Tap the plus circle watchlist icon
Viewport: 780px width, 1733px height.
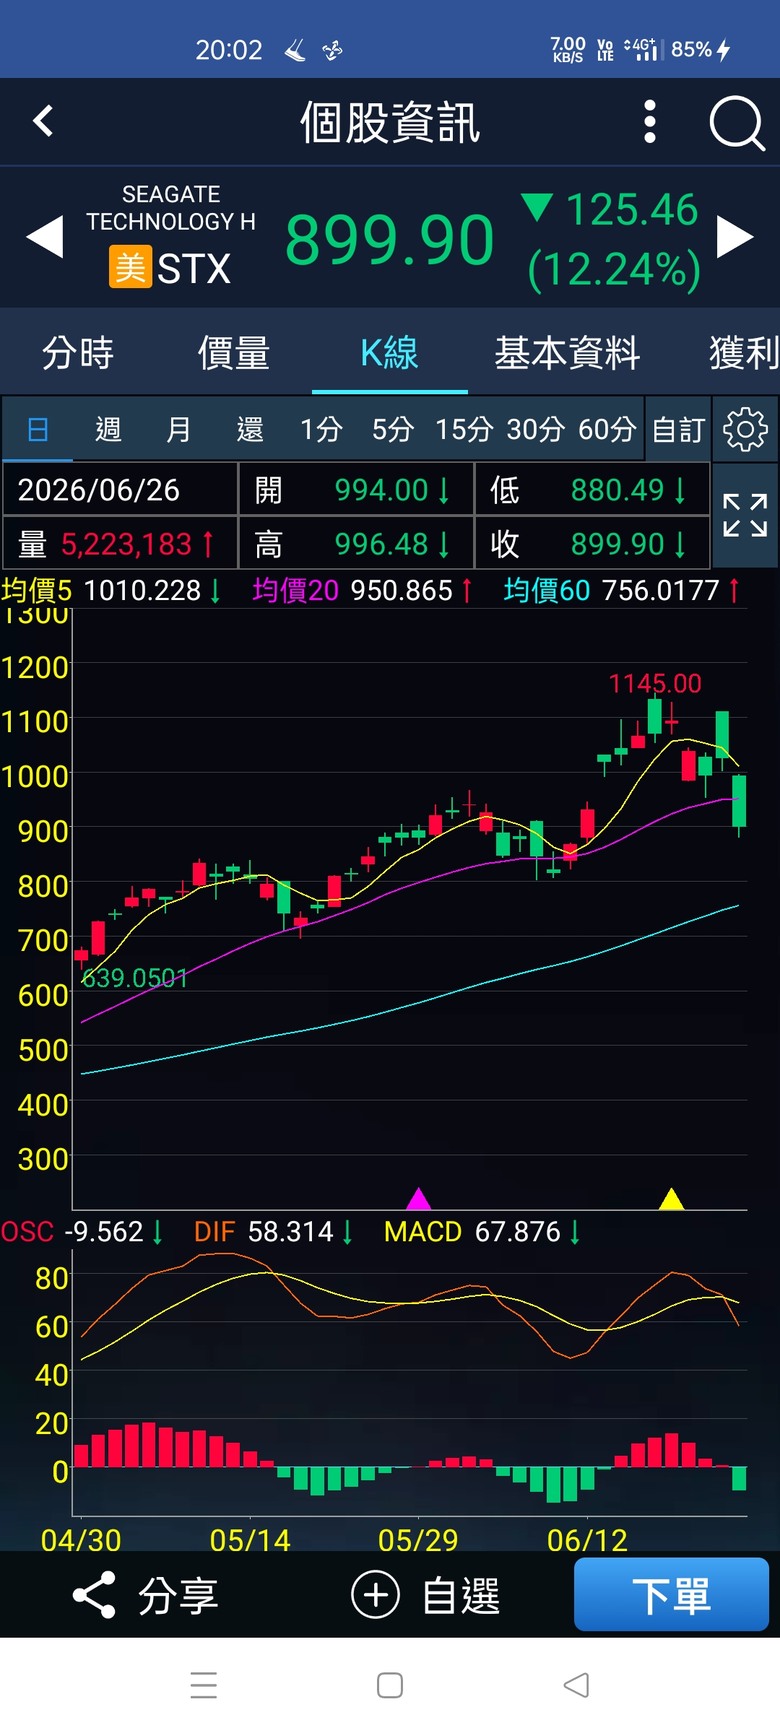point(376,1595)
